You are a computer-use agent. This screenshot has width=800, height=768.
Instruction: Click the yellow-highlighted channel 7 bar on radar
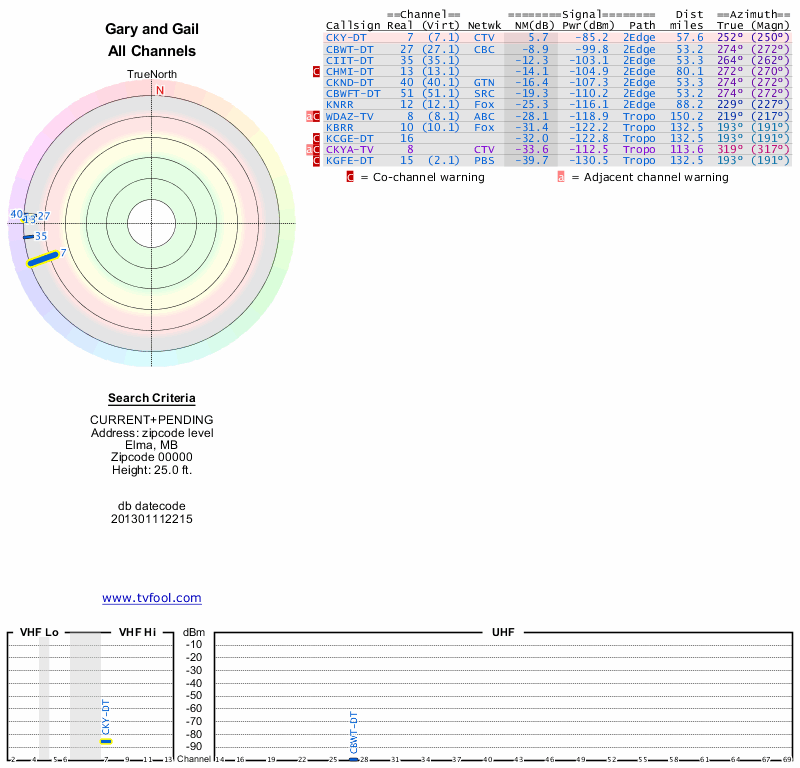coord(43,260)
